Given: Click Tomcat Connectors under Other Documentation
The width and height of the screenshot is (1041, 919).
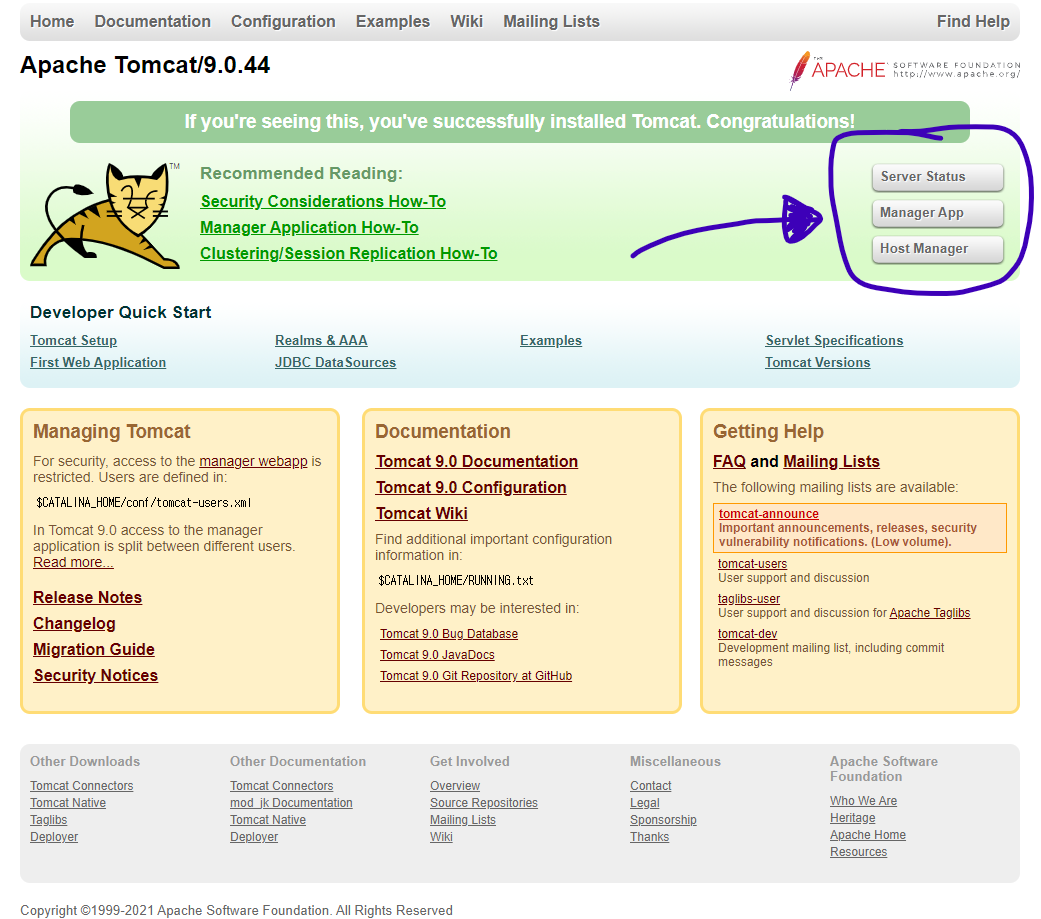Looking at the screenshot, I should coord(281,786).
